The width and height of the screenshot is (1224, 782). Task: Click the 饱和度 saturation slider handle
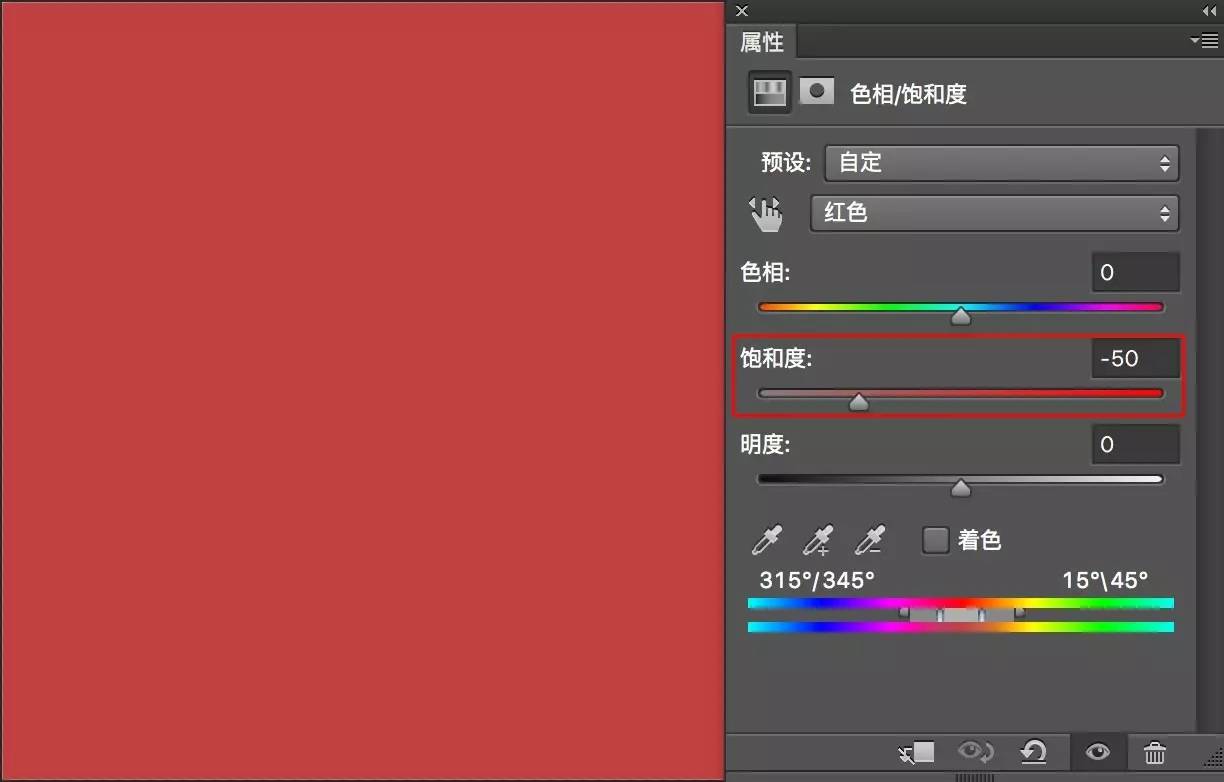(859, 402)
